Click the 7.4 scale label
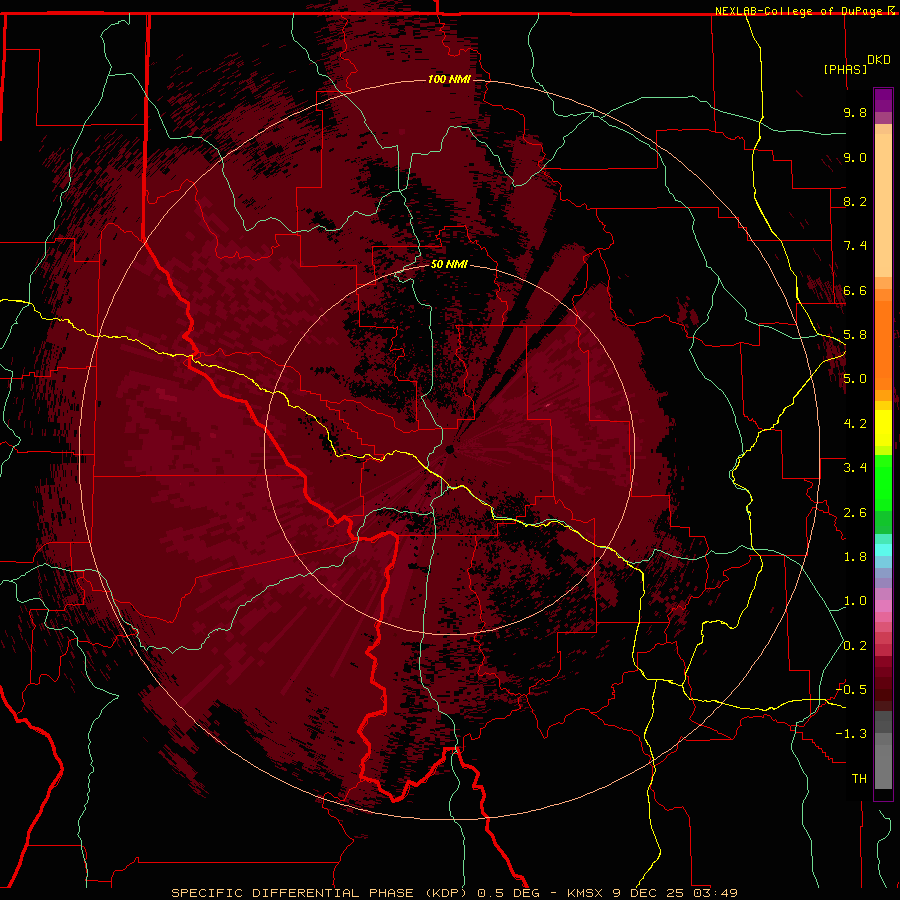The image size is (900, 900). coord(855,246)
